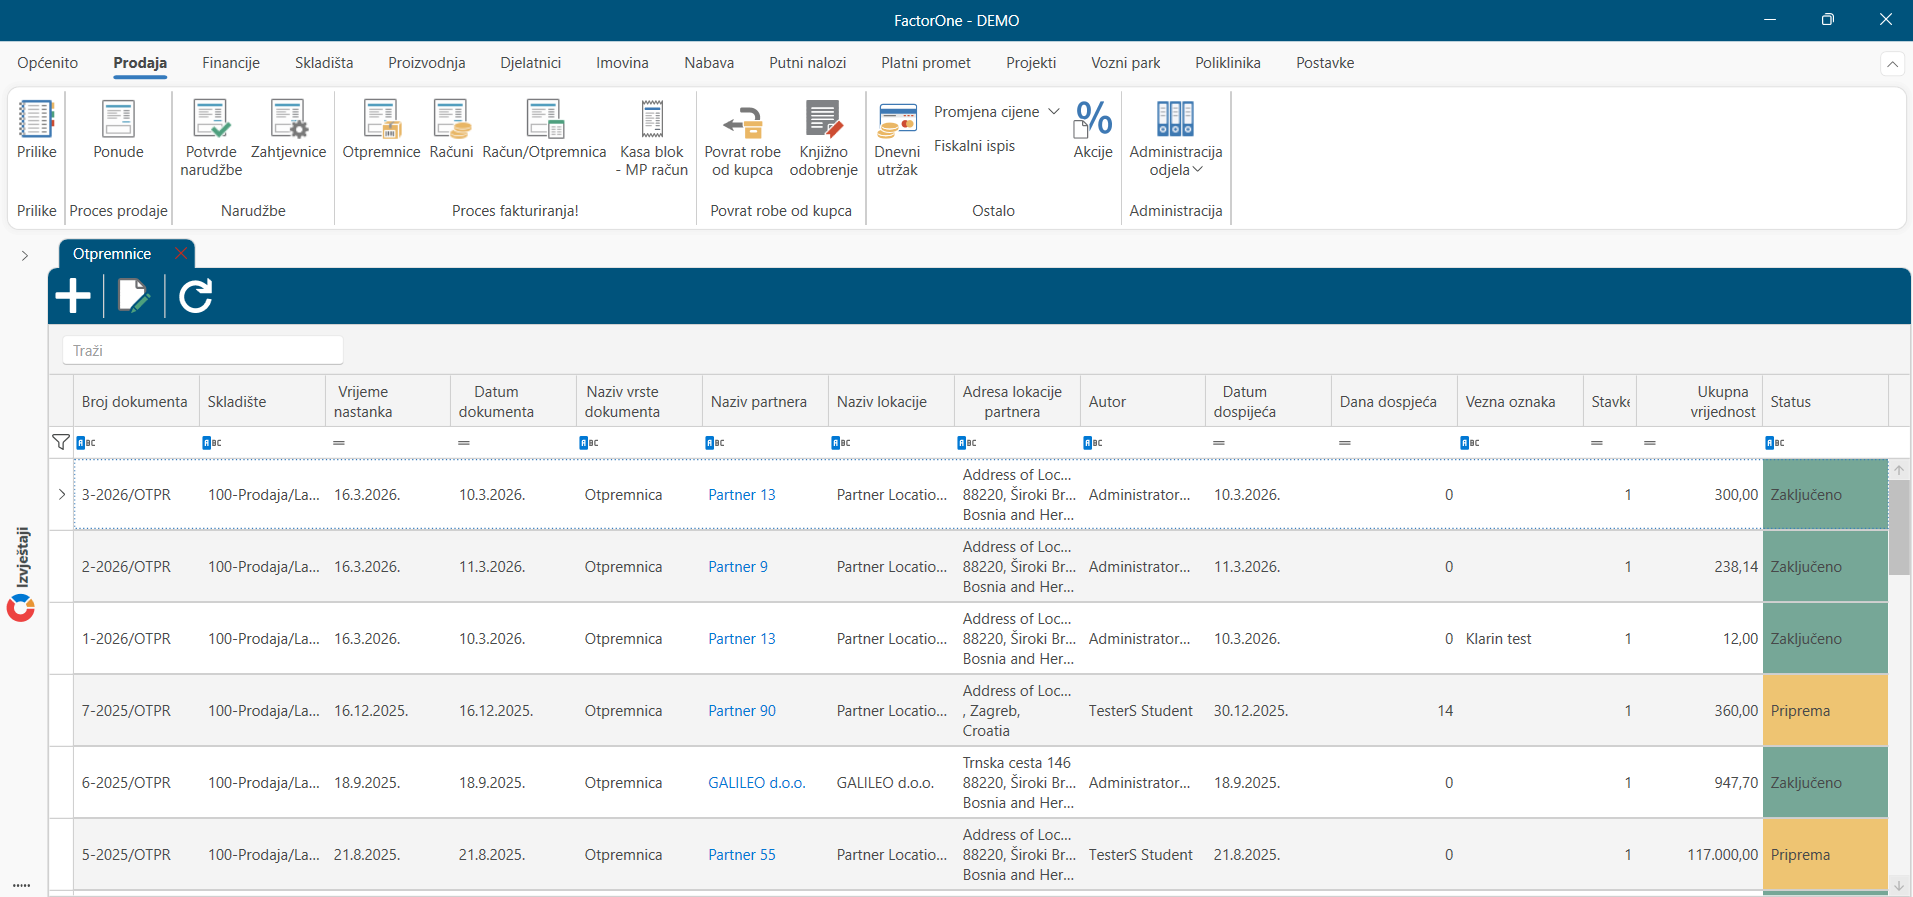
Task: Go to the Postavke tab
Action: pyautogui.click(x=1325, y=63)
